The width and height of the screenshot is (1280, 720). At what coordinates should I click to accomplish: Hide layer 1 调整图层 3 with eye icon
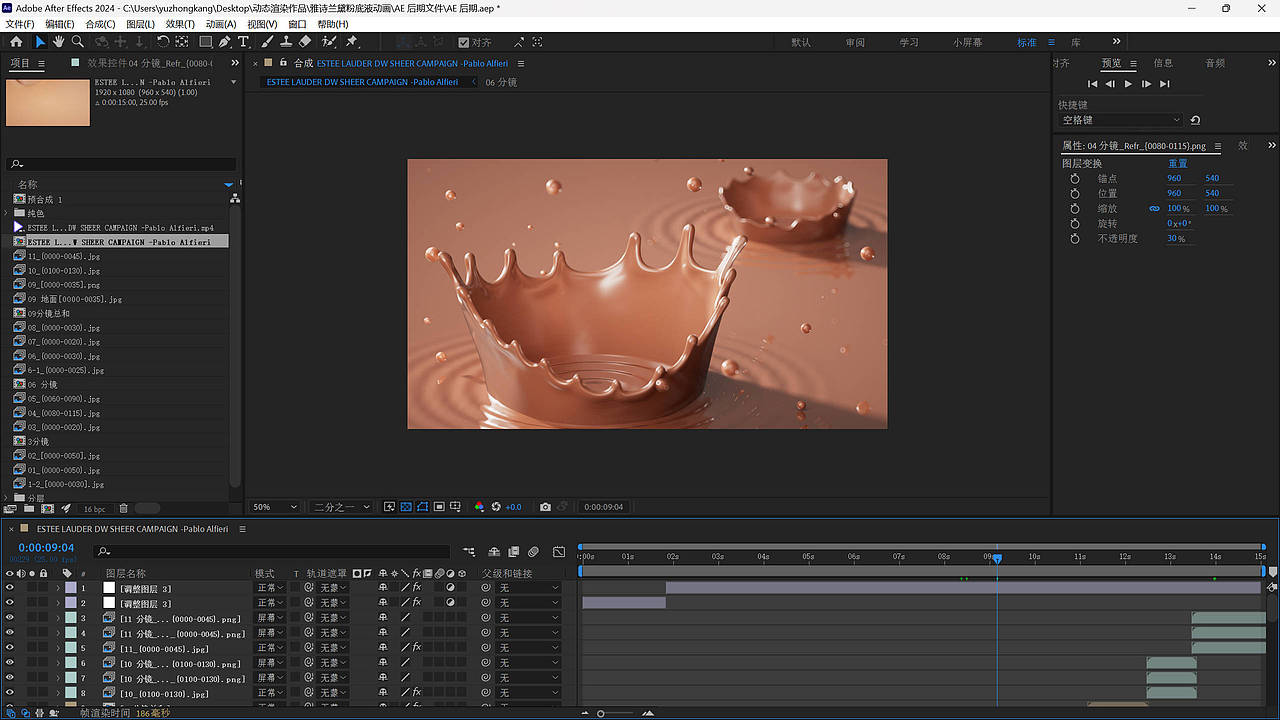(10, 588)
